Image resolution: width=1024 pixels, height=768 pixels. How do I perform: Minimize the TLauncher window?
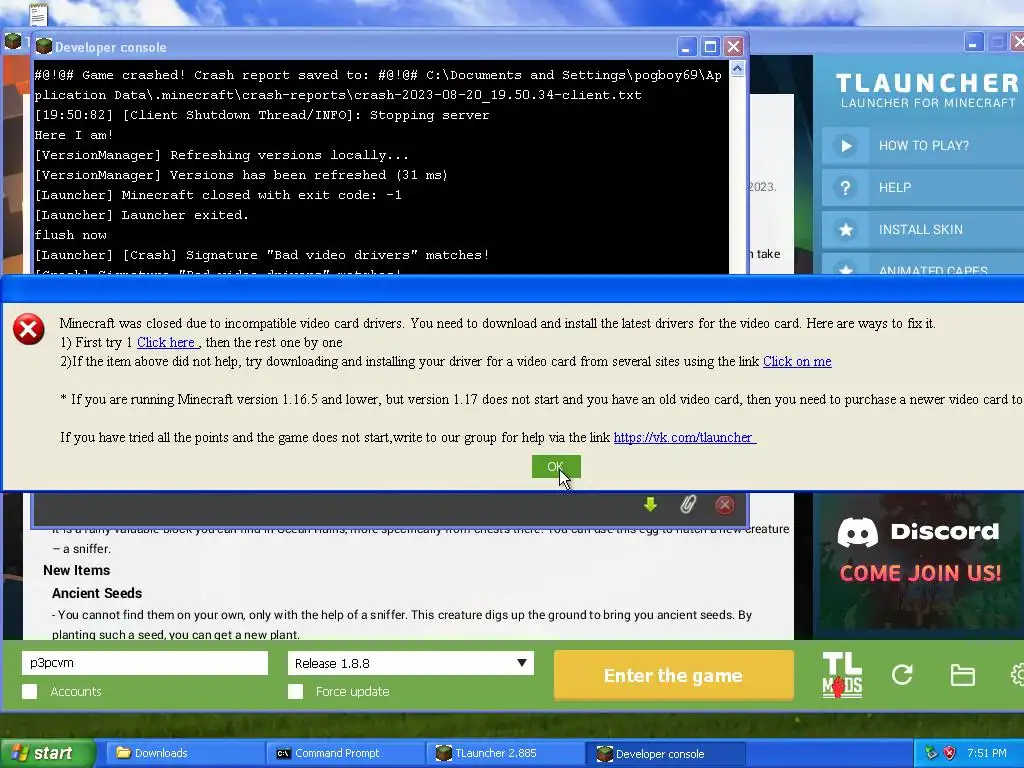(973, 43)
